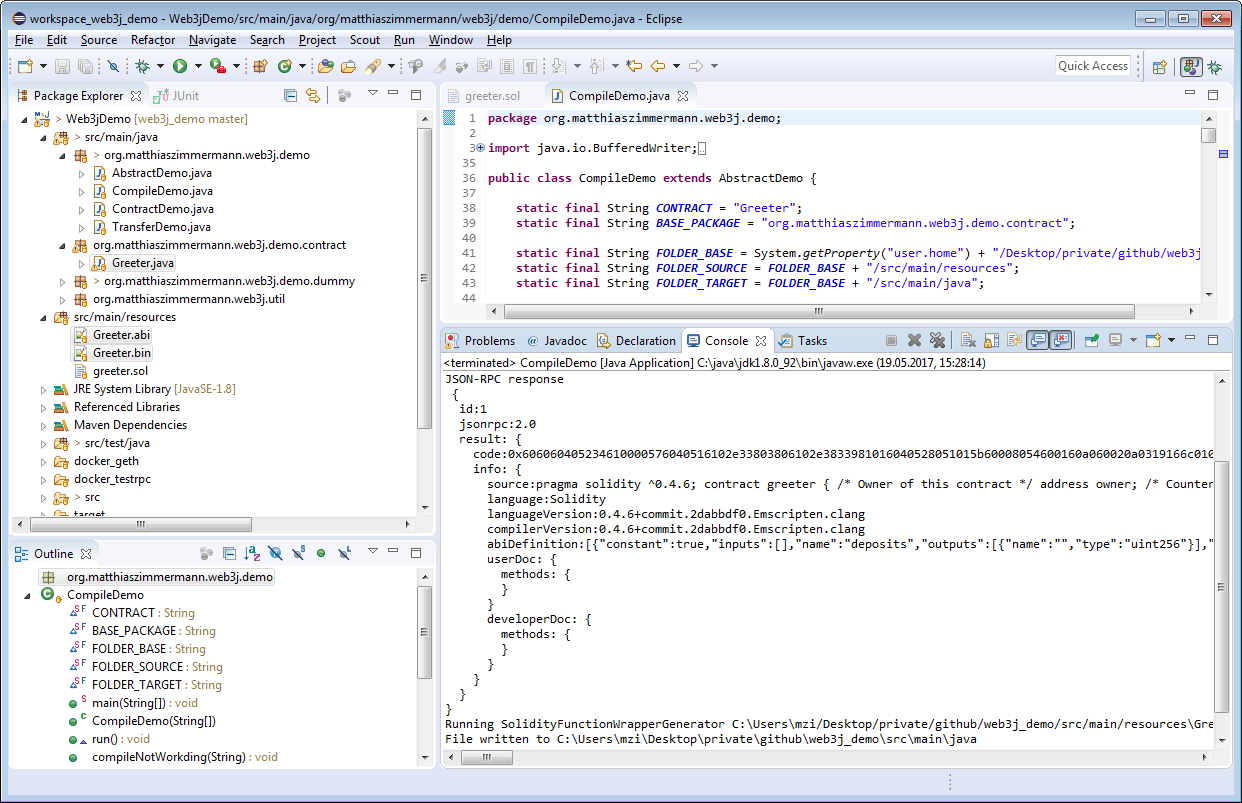The width and height of the screenshot is (1242, 803).
Task: Collapse the CompileDemo class in Outline
Action: 28,595
